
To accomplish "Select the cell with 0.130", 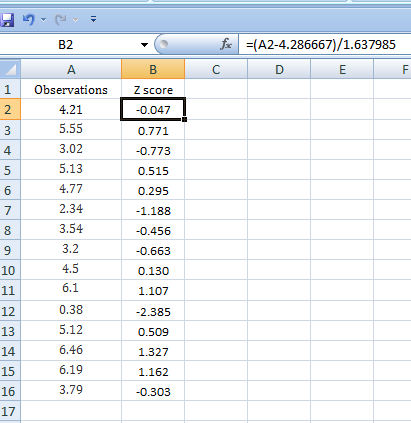I will pyautogui.click(x=153, y=269).
